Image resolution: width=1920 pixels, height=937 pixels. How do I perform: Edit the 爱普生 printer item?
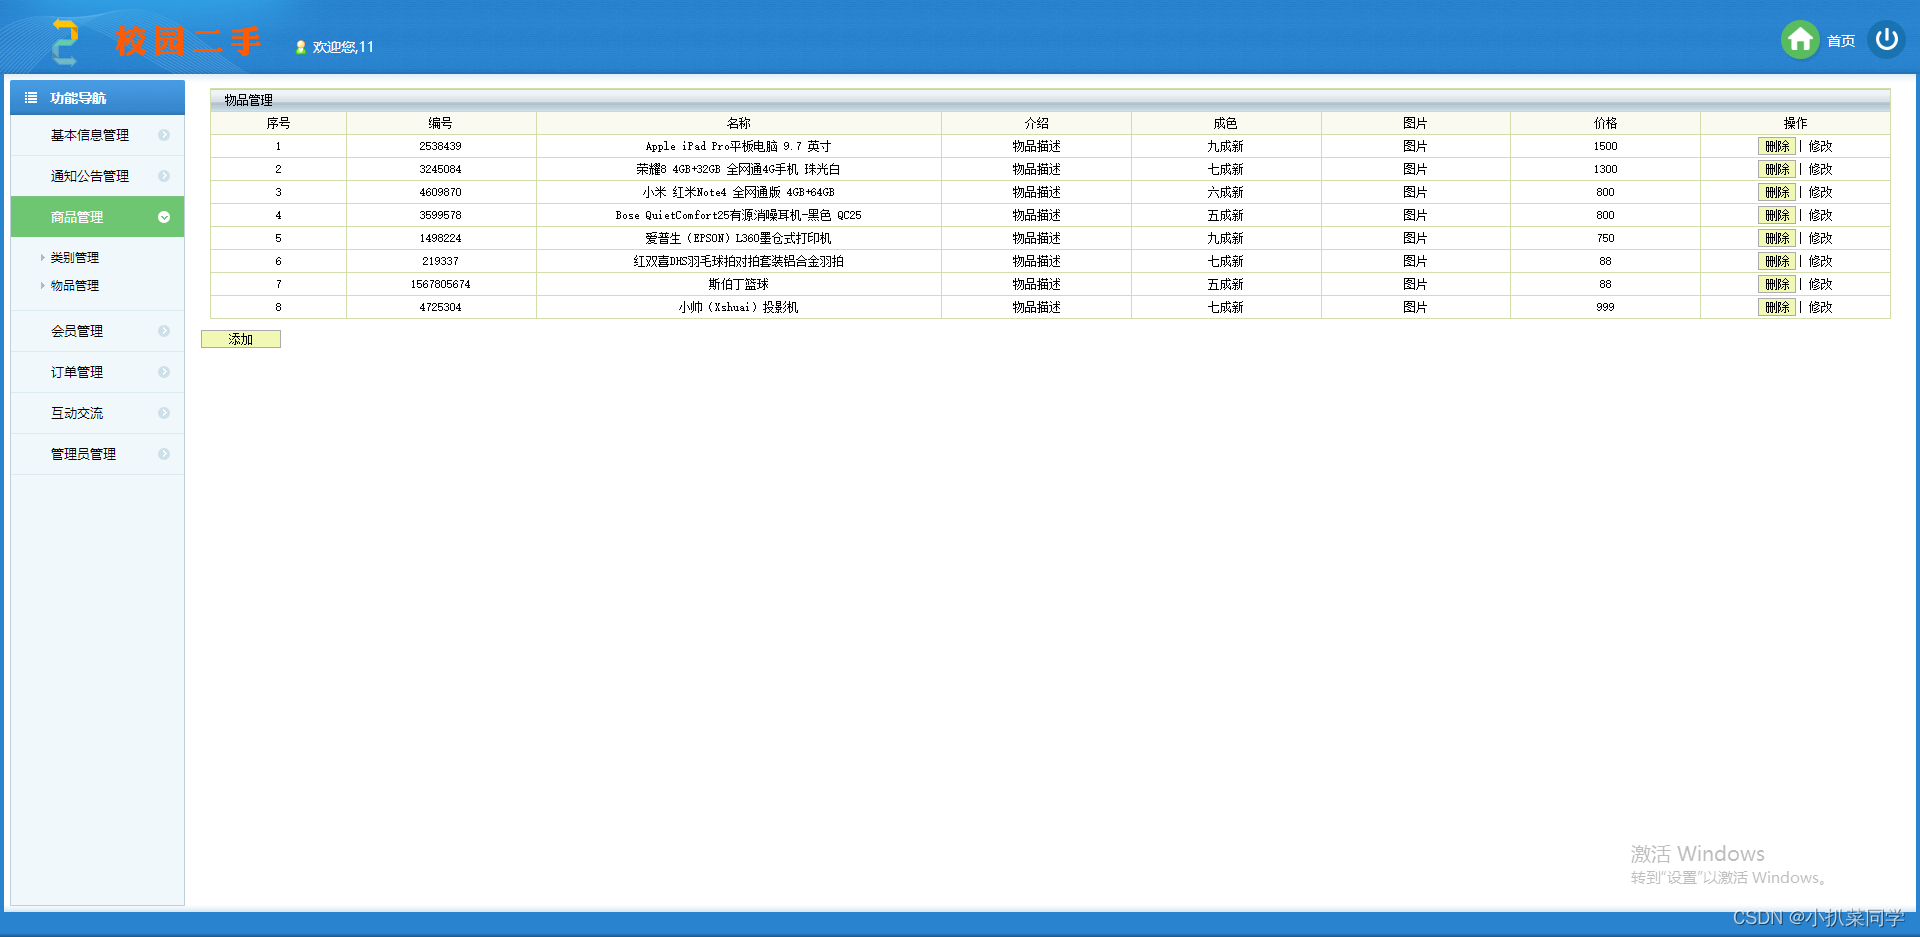tap(1821, 238)
